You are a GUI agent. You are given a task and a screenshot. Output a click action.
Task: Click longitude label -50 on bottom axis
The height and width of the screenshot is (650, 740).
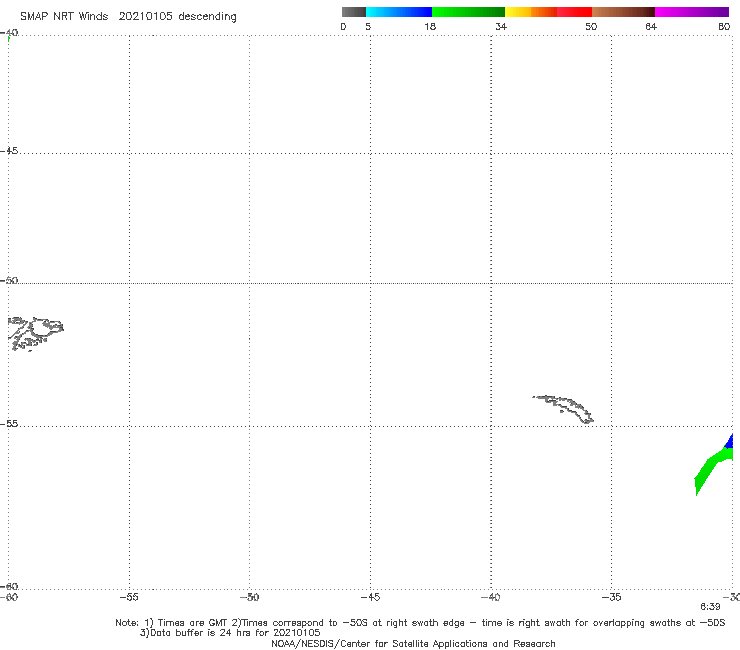249,597
